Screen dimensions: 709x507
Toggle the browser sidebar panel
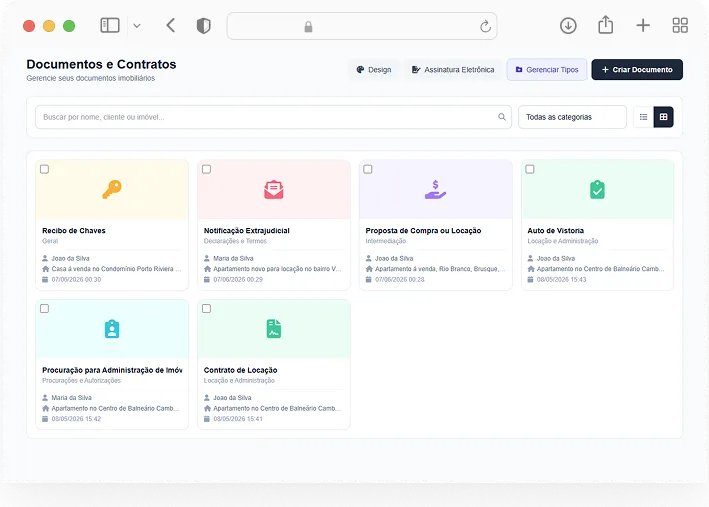tap(110, 25)
